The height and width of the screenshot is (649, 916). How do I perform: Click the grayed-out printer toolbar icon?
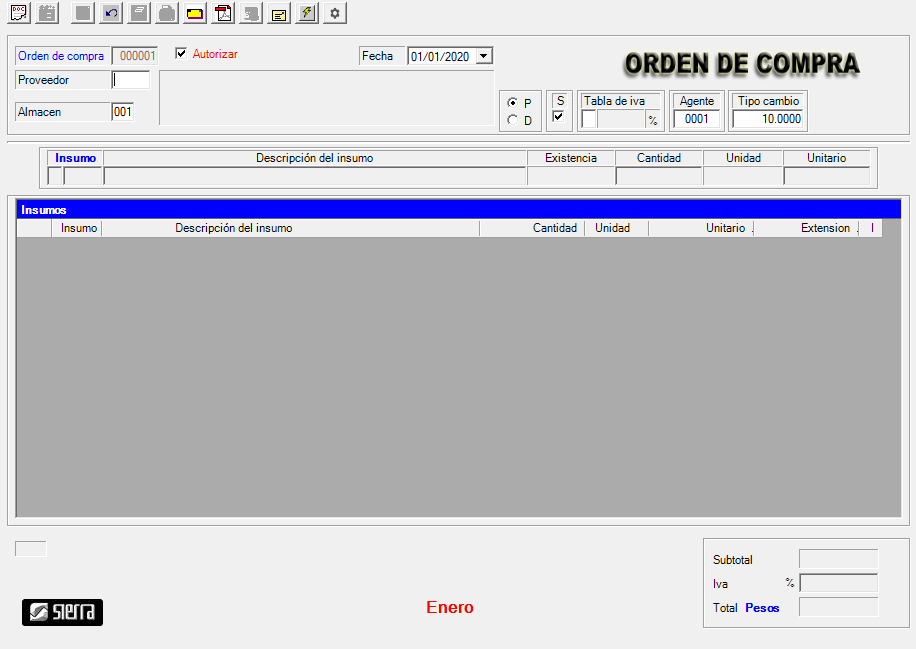coord(167,13)
